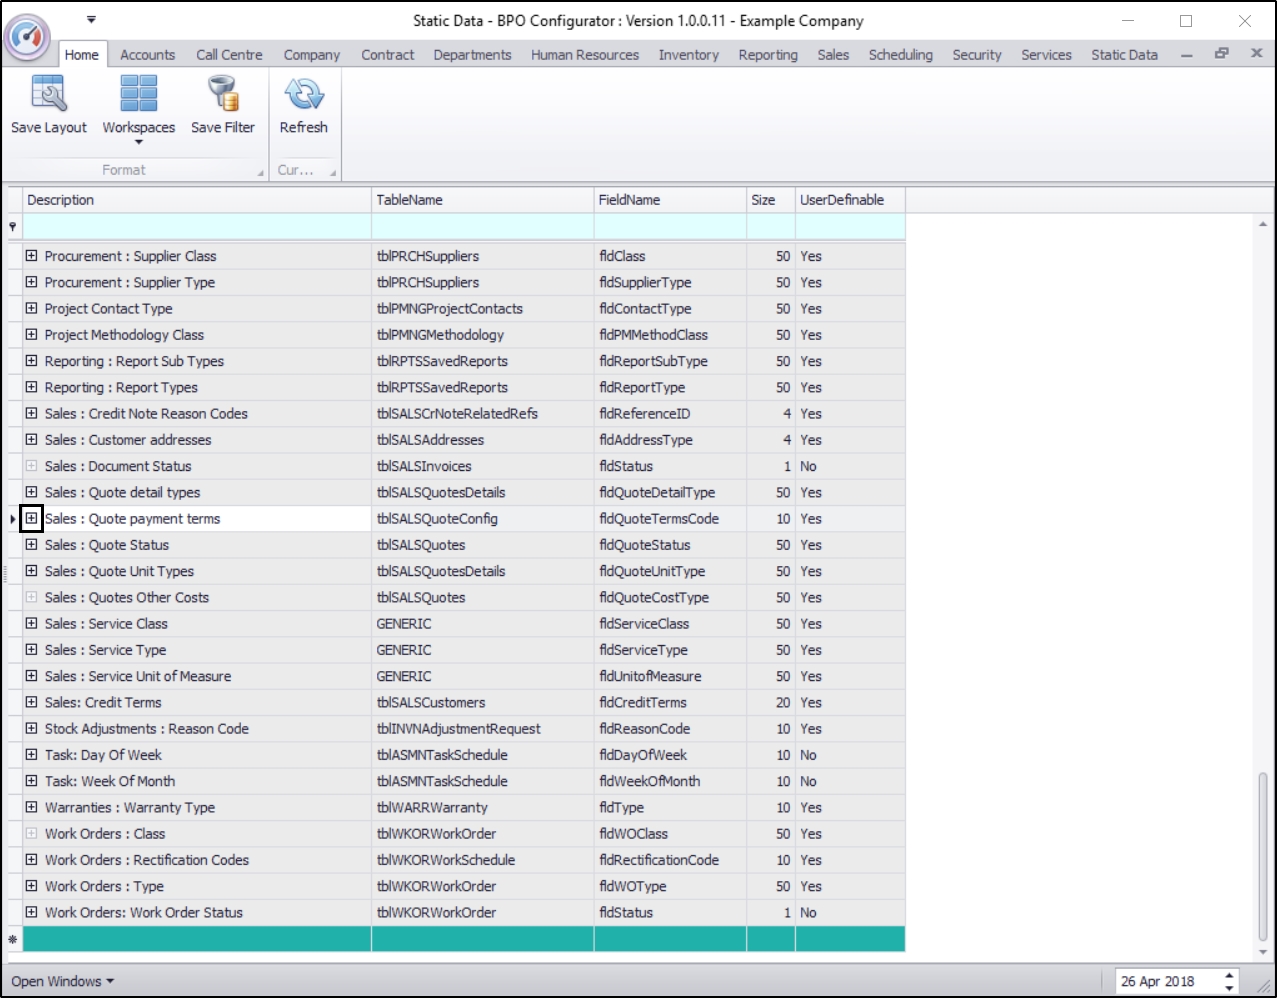Sort by the UserDefinable column header

point(850,200)
